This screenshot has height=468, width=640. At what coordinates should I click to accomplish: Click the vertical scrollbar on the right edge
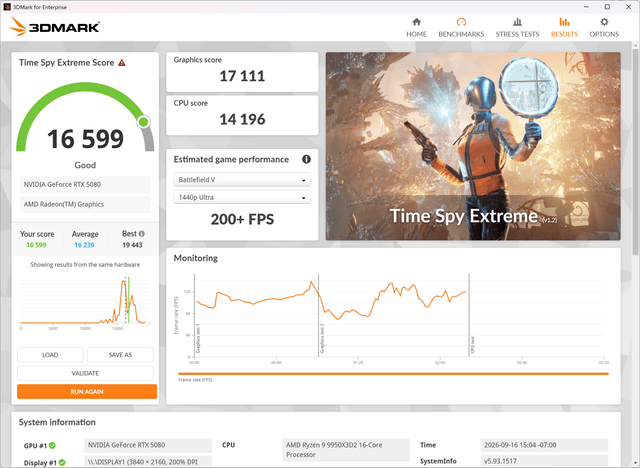(636, 149)
